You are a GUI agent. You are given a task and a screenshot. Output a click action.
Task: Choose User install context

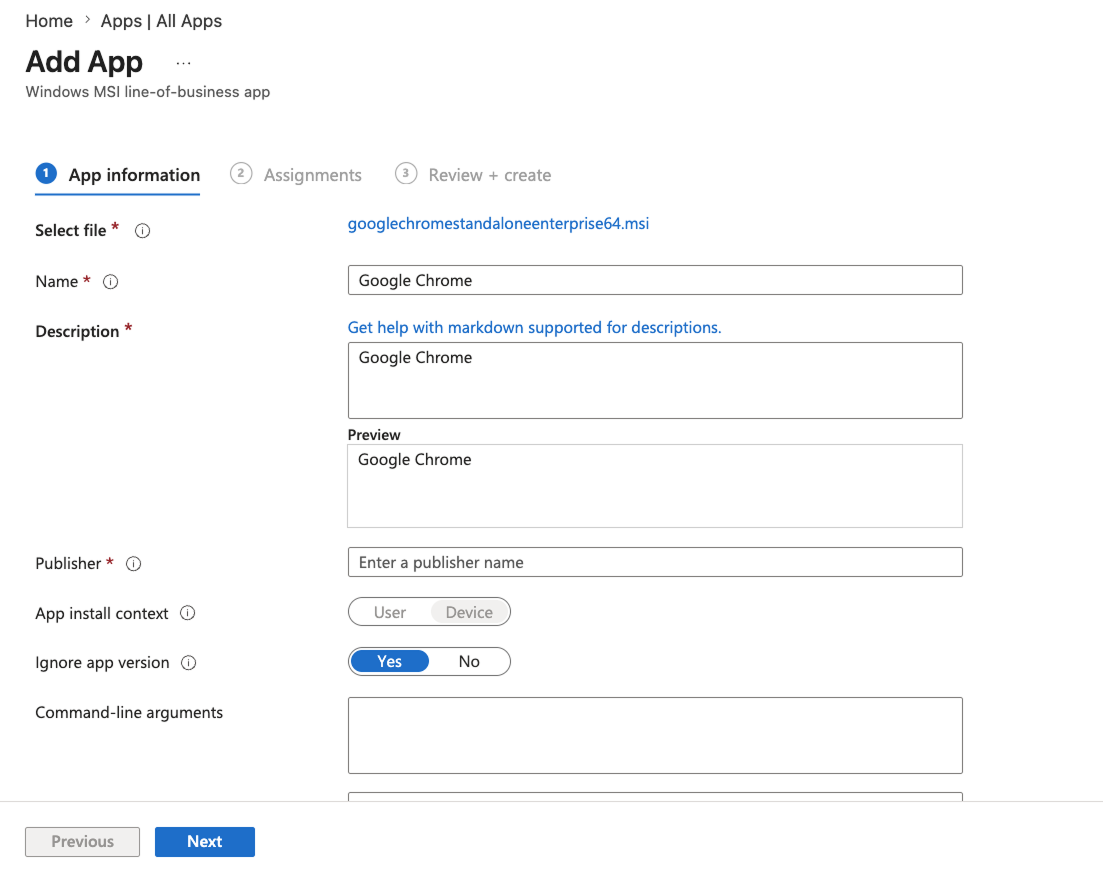point(390,612)
